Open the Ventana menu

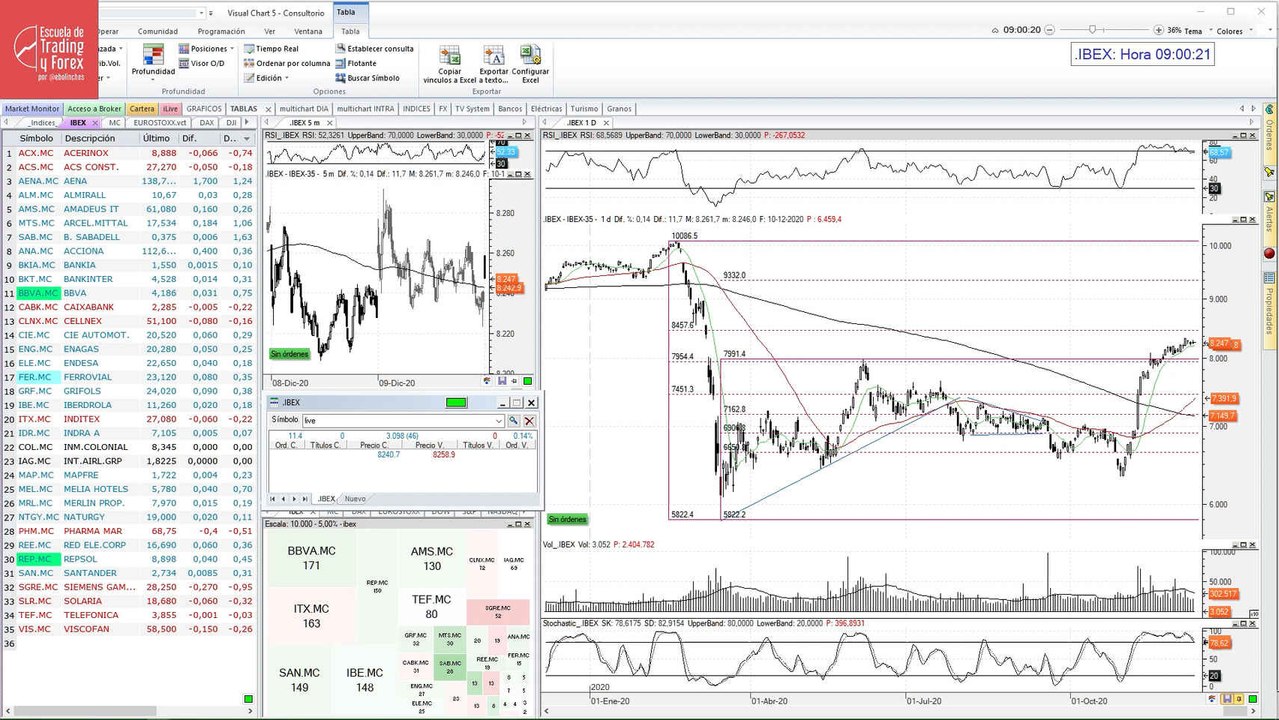click(x=308, y=31)
